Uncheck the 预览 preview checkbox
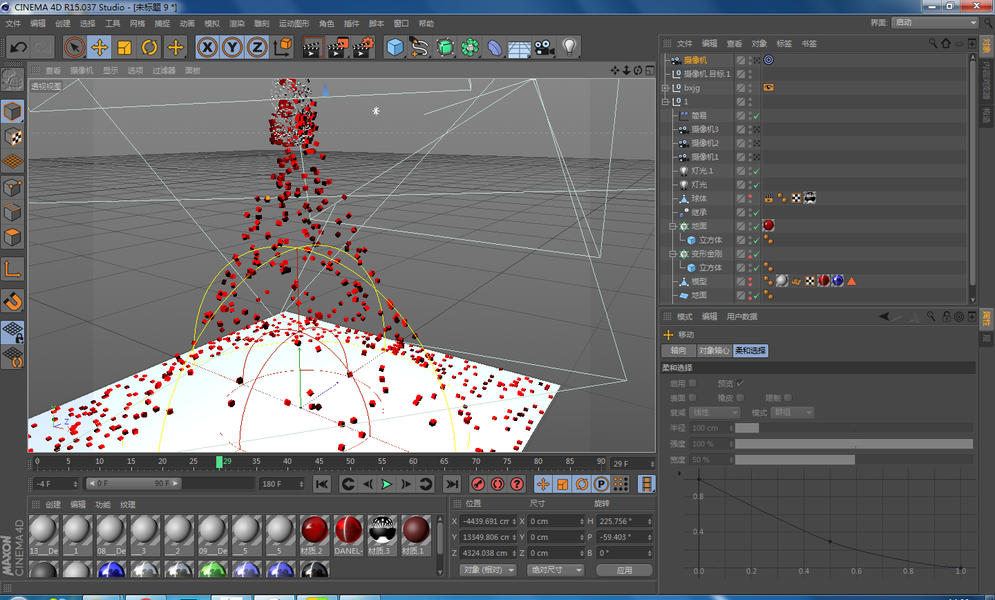 click(x=740, y=383)
